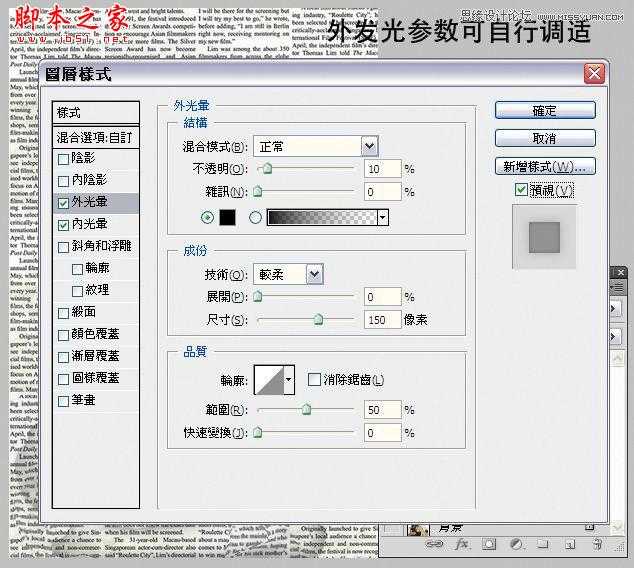
Task: Click the black-to-transparent gradient bar
Action: [x=322, y=217]
